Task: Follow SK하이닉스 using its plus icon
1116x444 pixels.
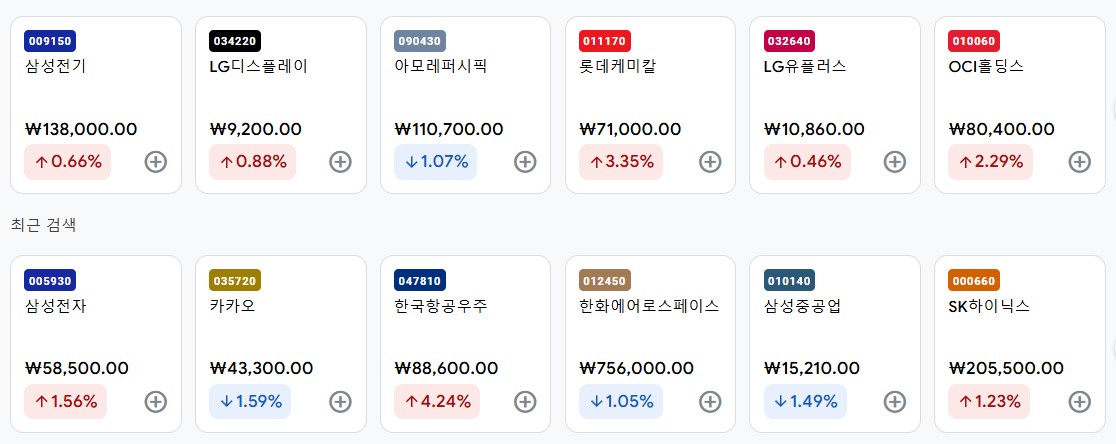Action: coord(1080,402)
